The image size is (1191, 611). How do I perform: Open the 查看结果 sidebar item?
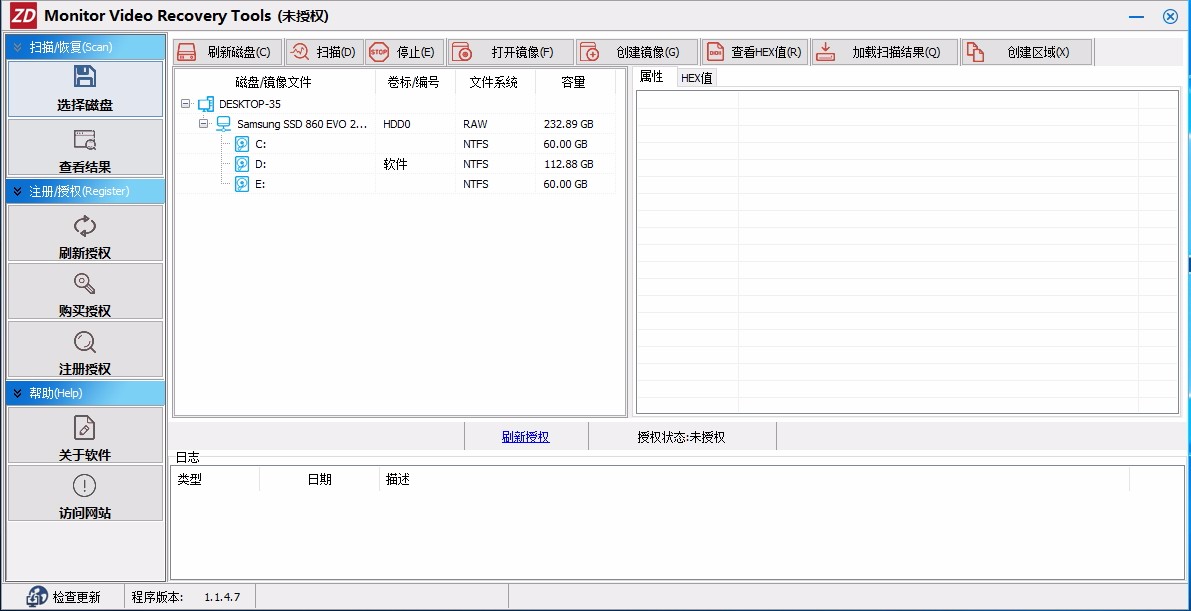click(x=85, y=147)
